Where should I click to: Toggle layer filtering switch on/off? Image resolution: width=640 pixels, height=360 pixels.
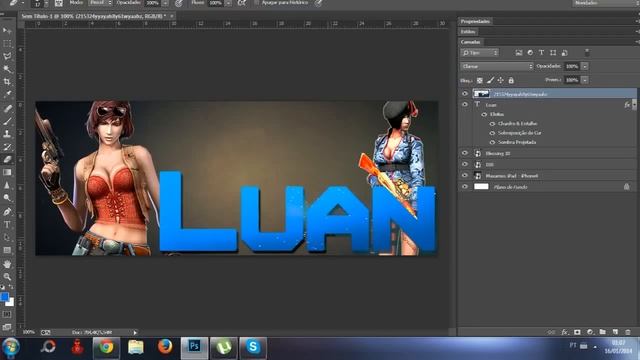point(587,53)
